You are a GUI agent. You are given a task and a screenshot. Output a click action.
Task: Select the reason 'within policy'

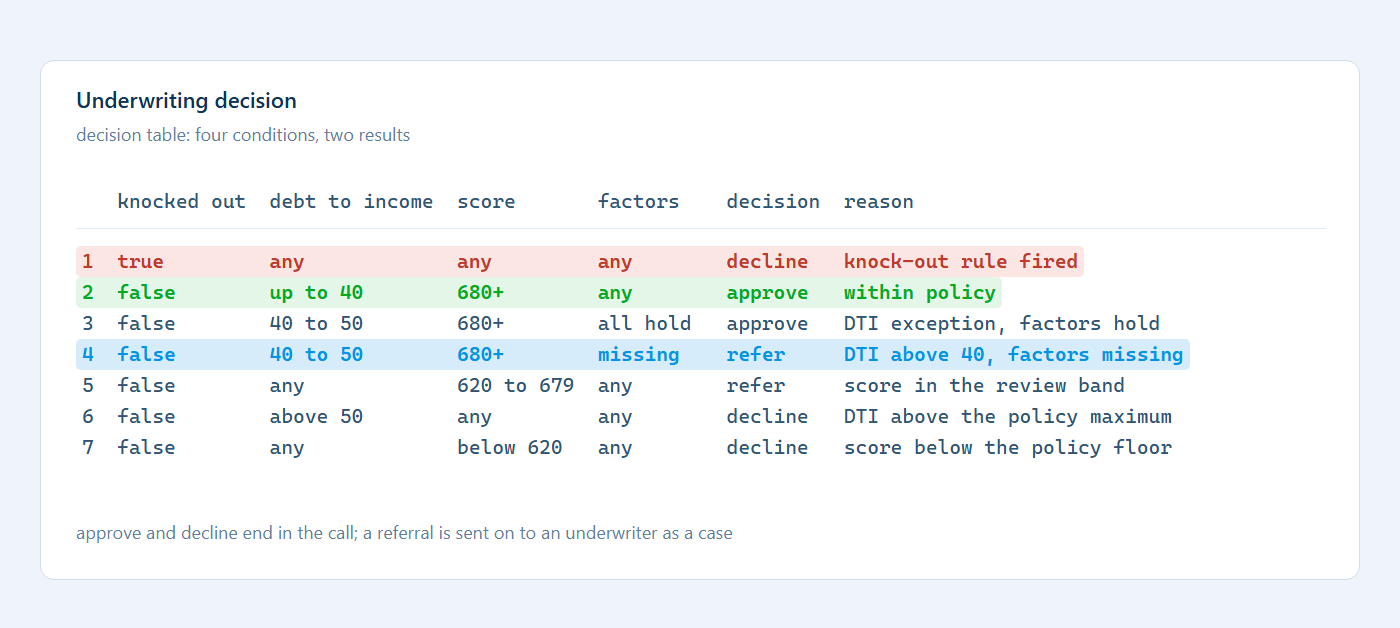(x=920, y=293)
